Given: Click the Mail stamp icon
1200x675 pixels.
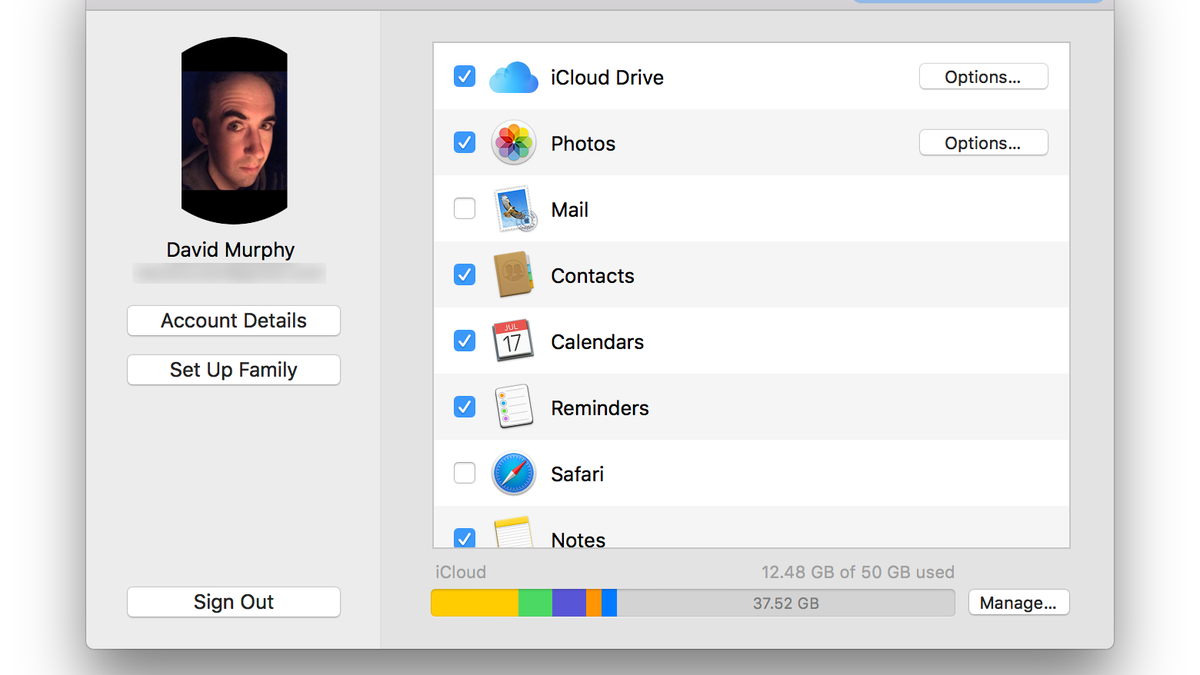Looking at the screenshot, I should (x=515, y=210).
